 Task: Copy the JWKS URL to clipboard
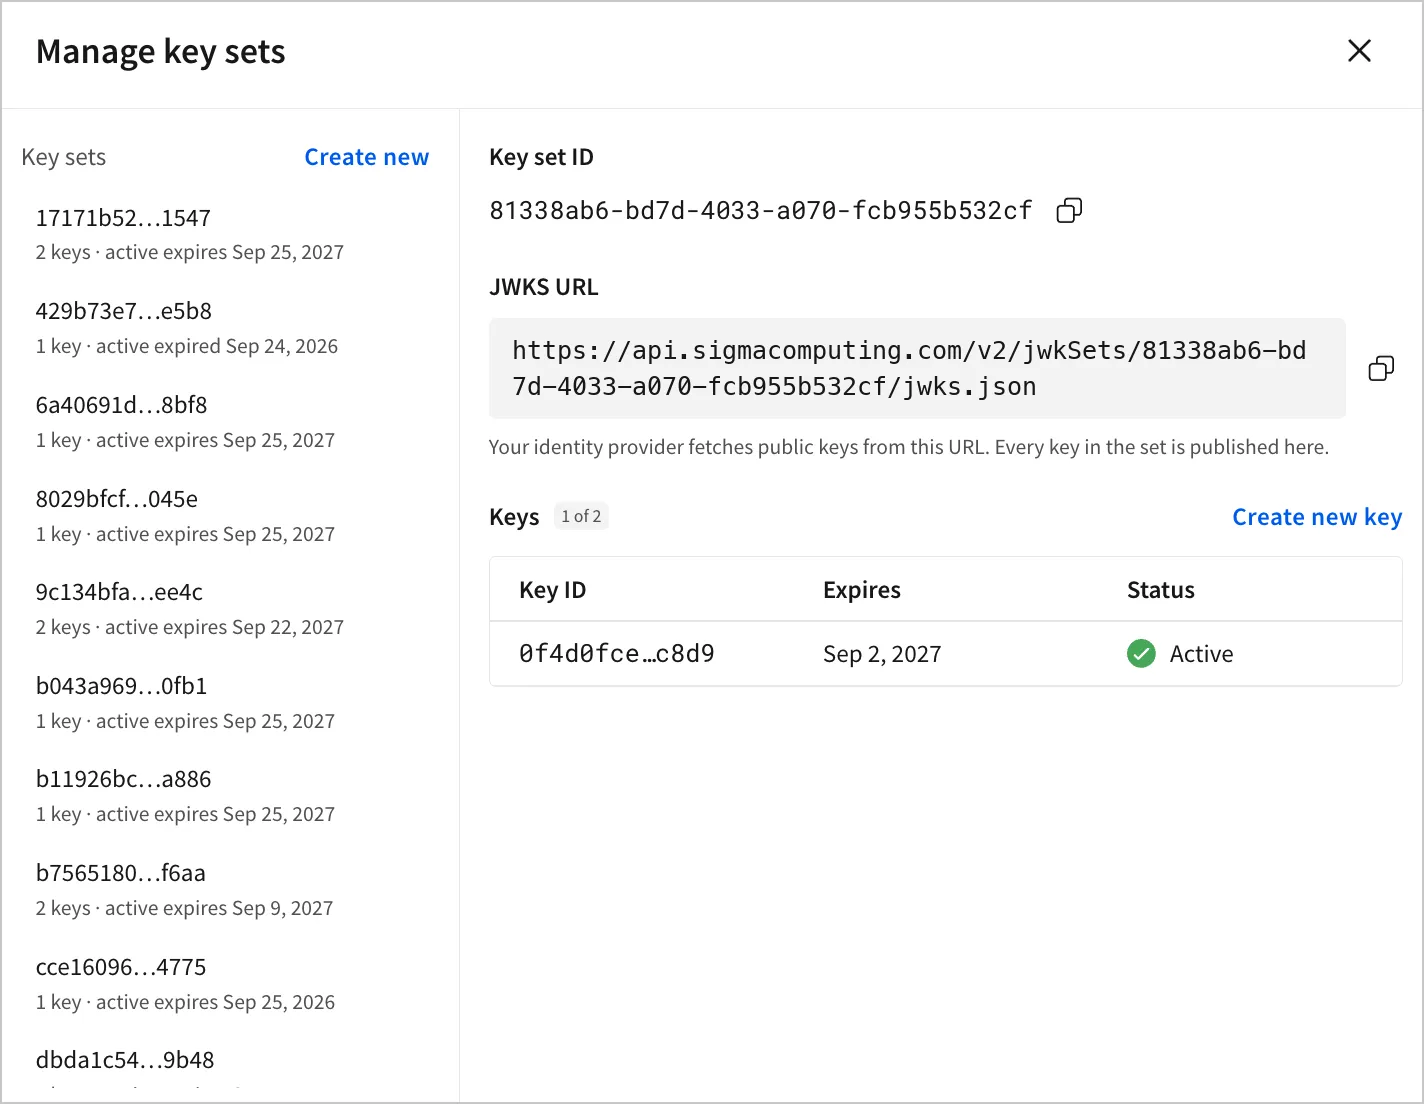pyautogui.click(x=1381, y=368)
